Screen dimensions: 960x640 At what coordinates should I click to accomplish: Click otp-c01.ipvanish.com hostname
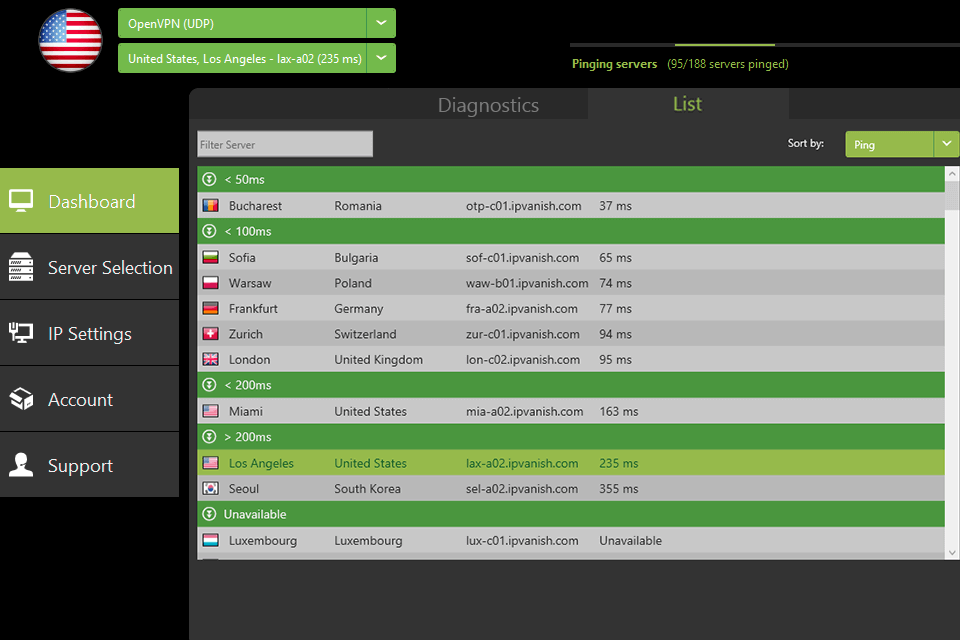click(x=523, y=206)
